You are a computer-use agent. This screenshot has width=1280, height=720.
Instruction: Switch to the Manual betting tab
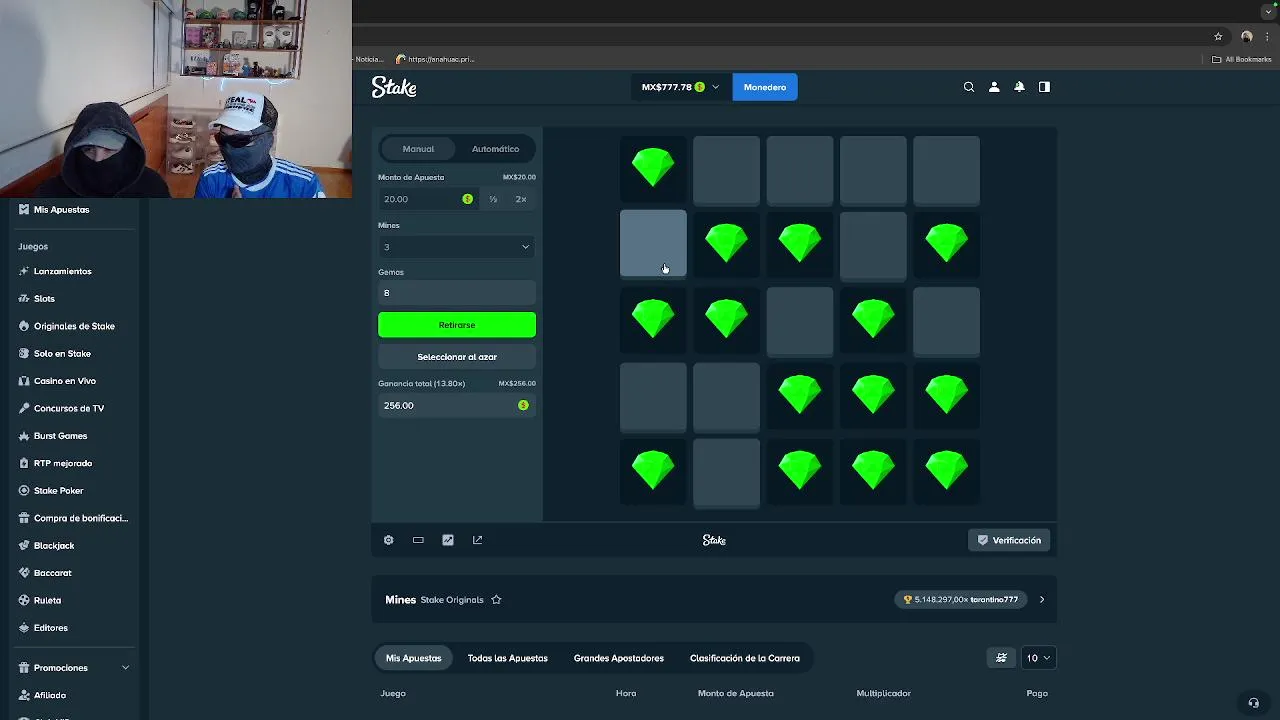point(418,149)
